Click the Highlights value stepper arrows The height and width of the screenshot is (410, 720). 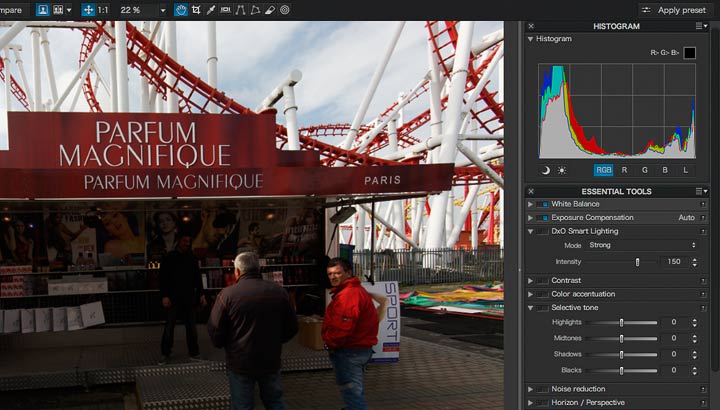pyautogui.click(x=694, y=323)
